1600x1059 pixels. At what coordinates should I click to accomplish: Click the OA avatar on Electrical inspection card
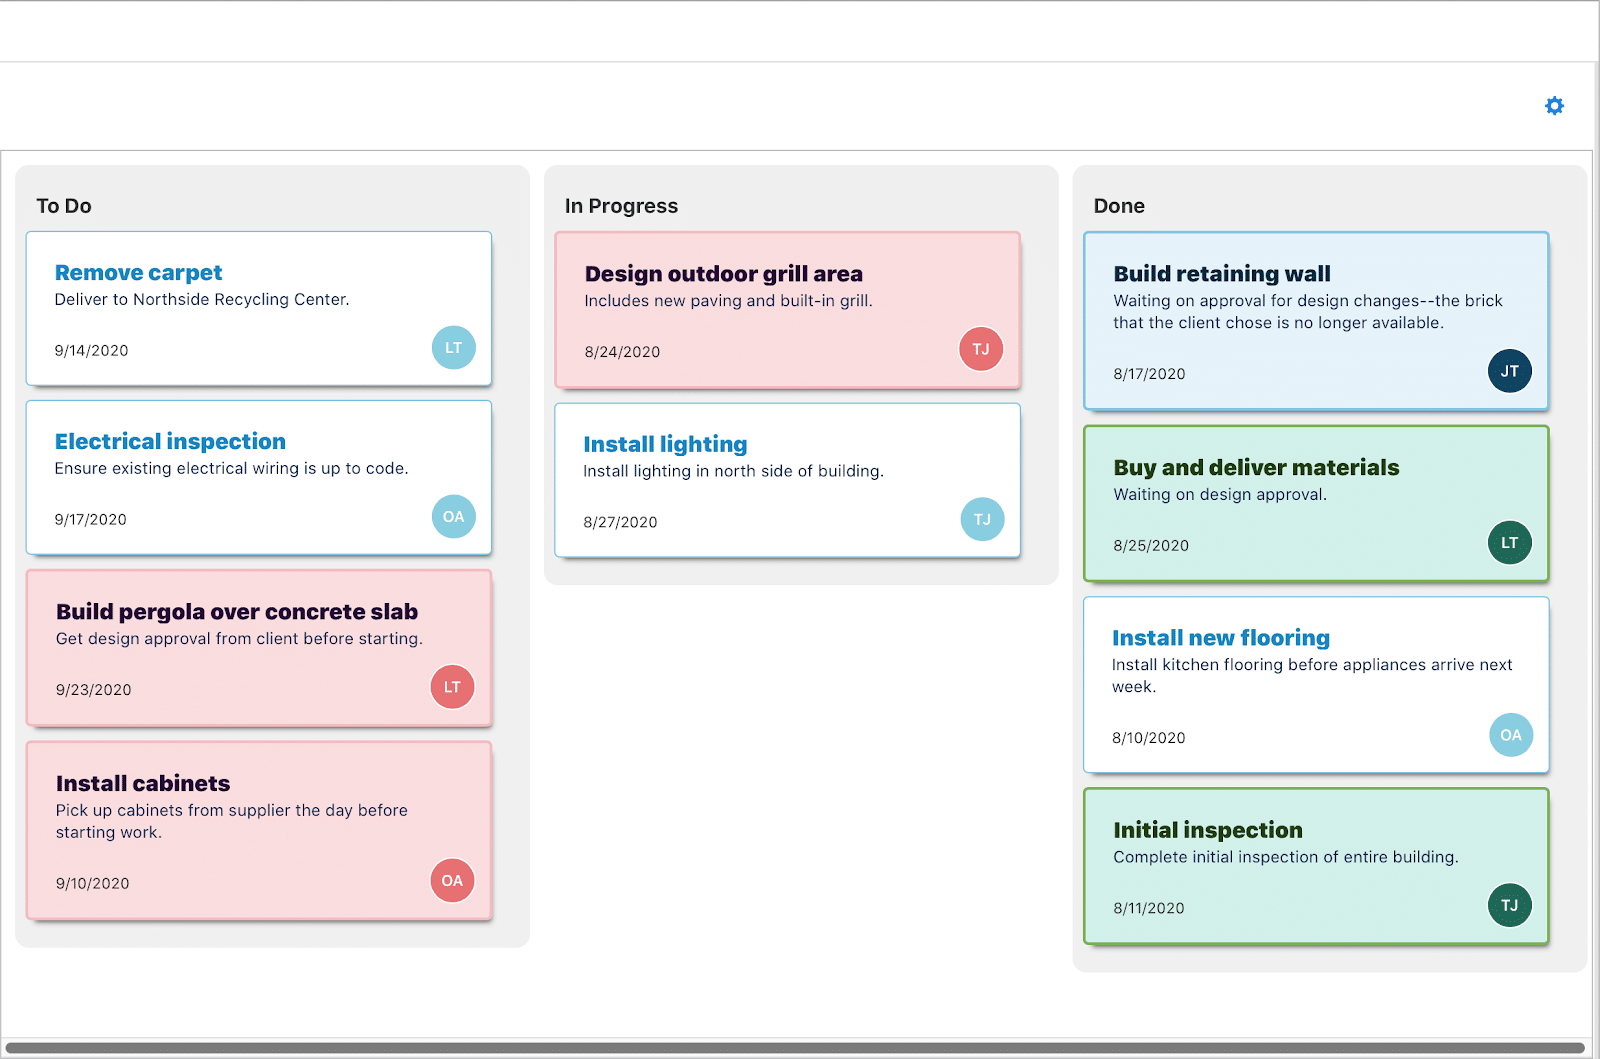(454, 516)
